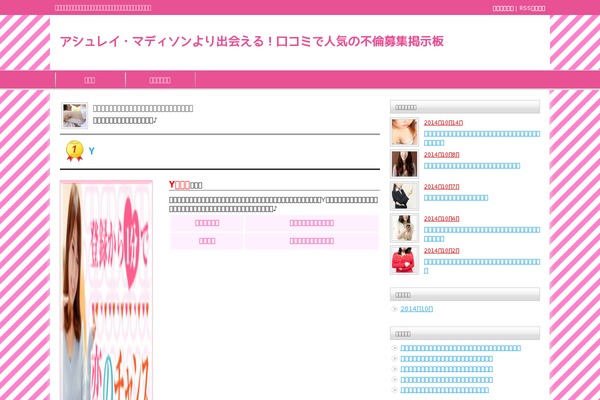The image size is (600, 400).
Task: Open thumbnail beside the 2014/10/7 post
Action: pos(404,196)
